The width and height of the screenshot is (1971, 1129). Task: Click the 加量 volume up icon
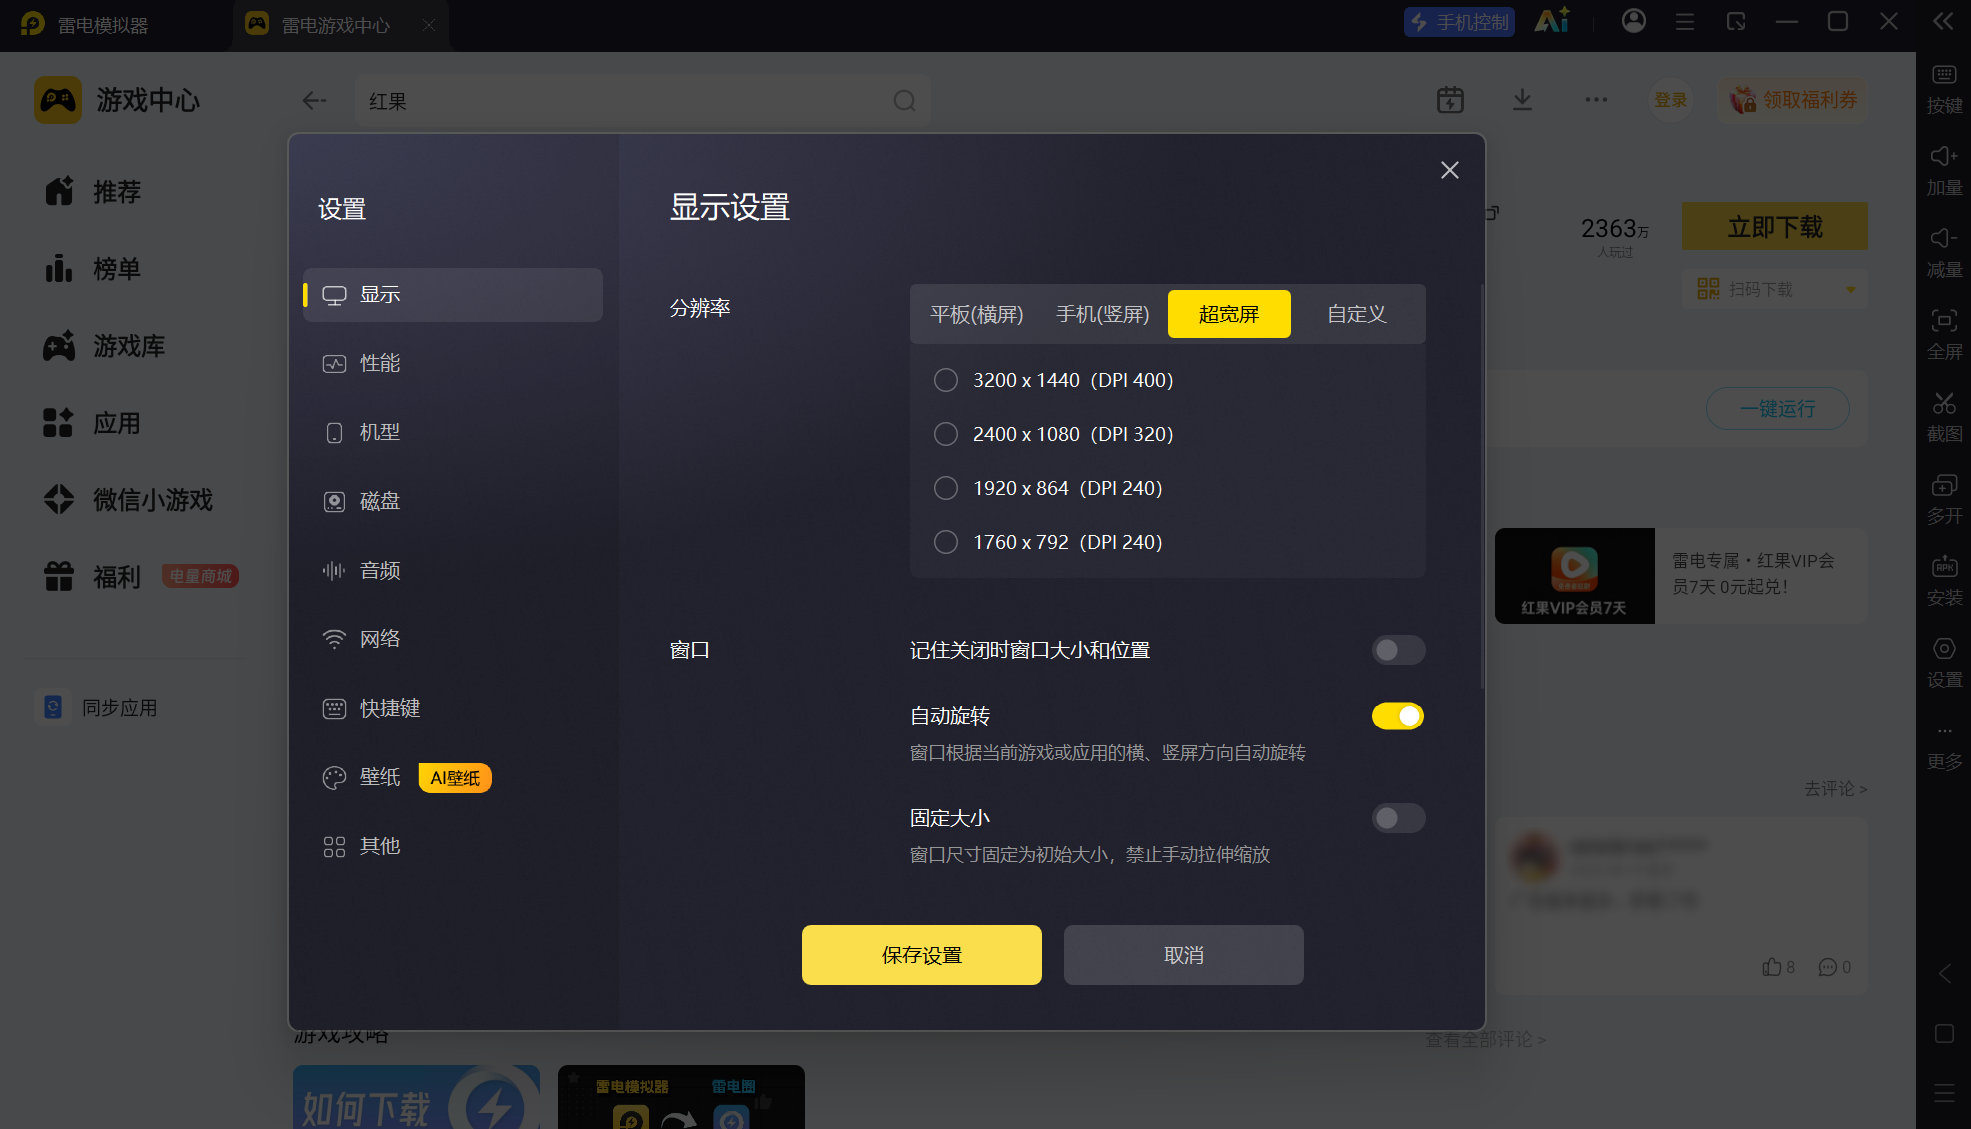[x=1944, y=157]
